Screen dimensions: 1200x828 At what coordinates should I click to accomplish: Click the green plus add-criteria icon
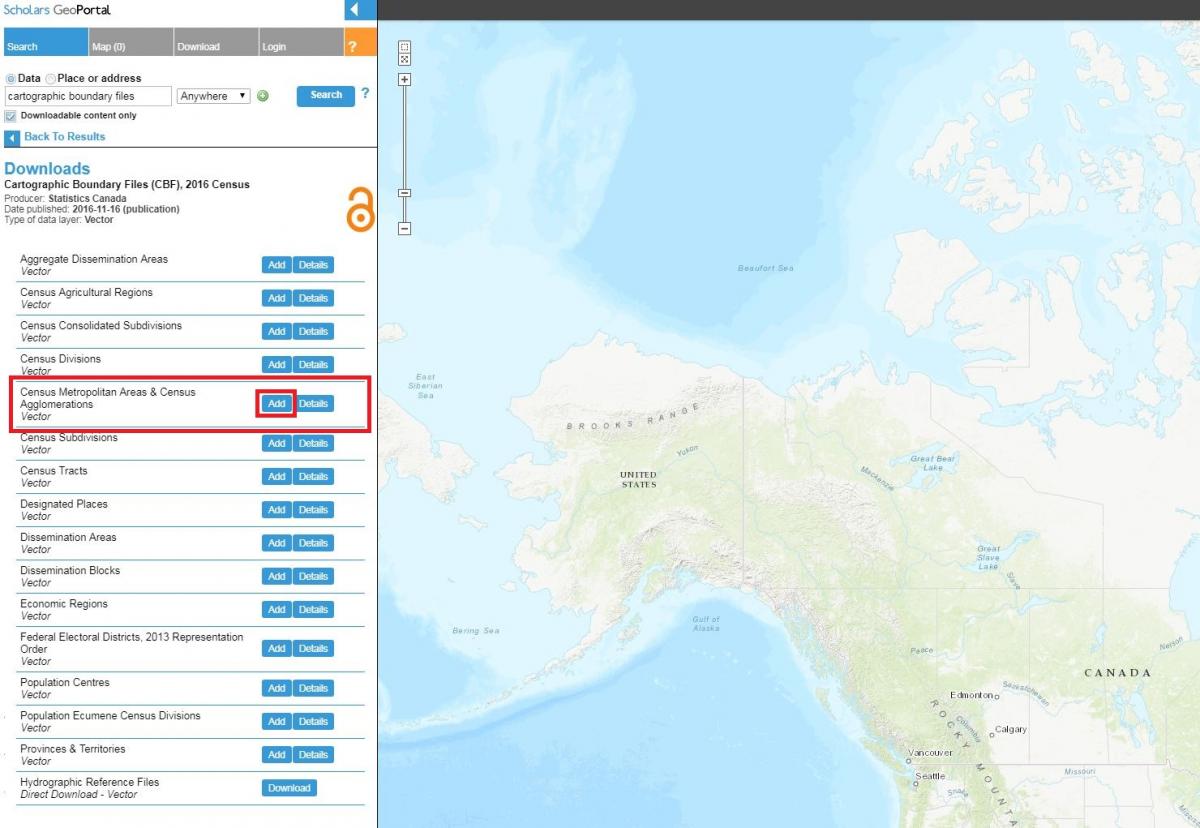(x=263, y=96)
